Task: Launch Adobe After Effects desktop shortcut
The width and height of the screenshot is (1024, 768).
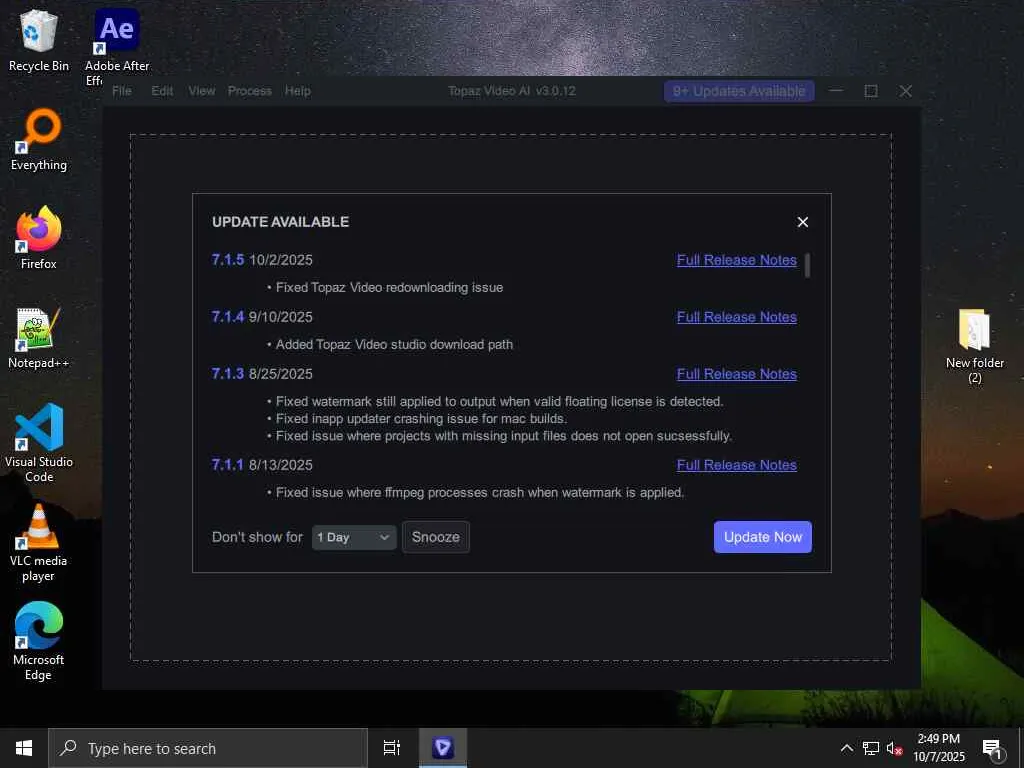Action: 117,46
